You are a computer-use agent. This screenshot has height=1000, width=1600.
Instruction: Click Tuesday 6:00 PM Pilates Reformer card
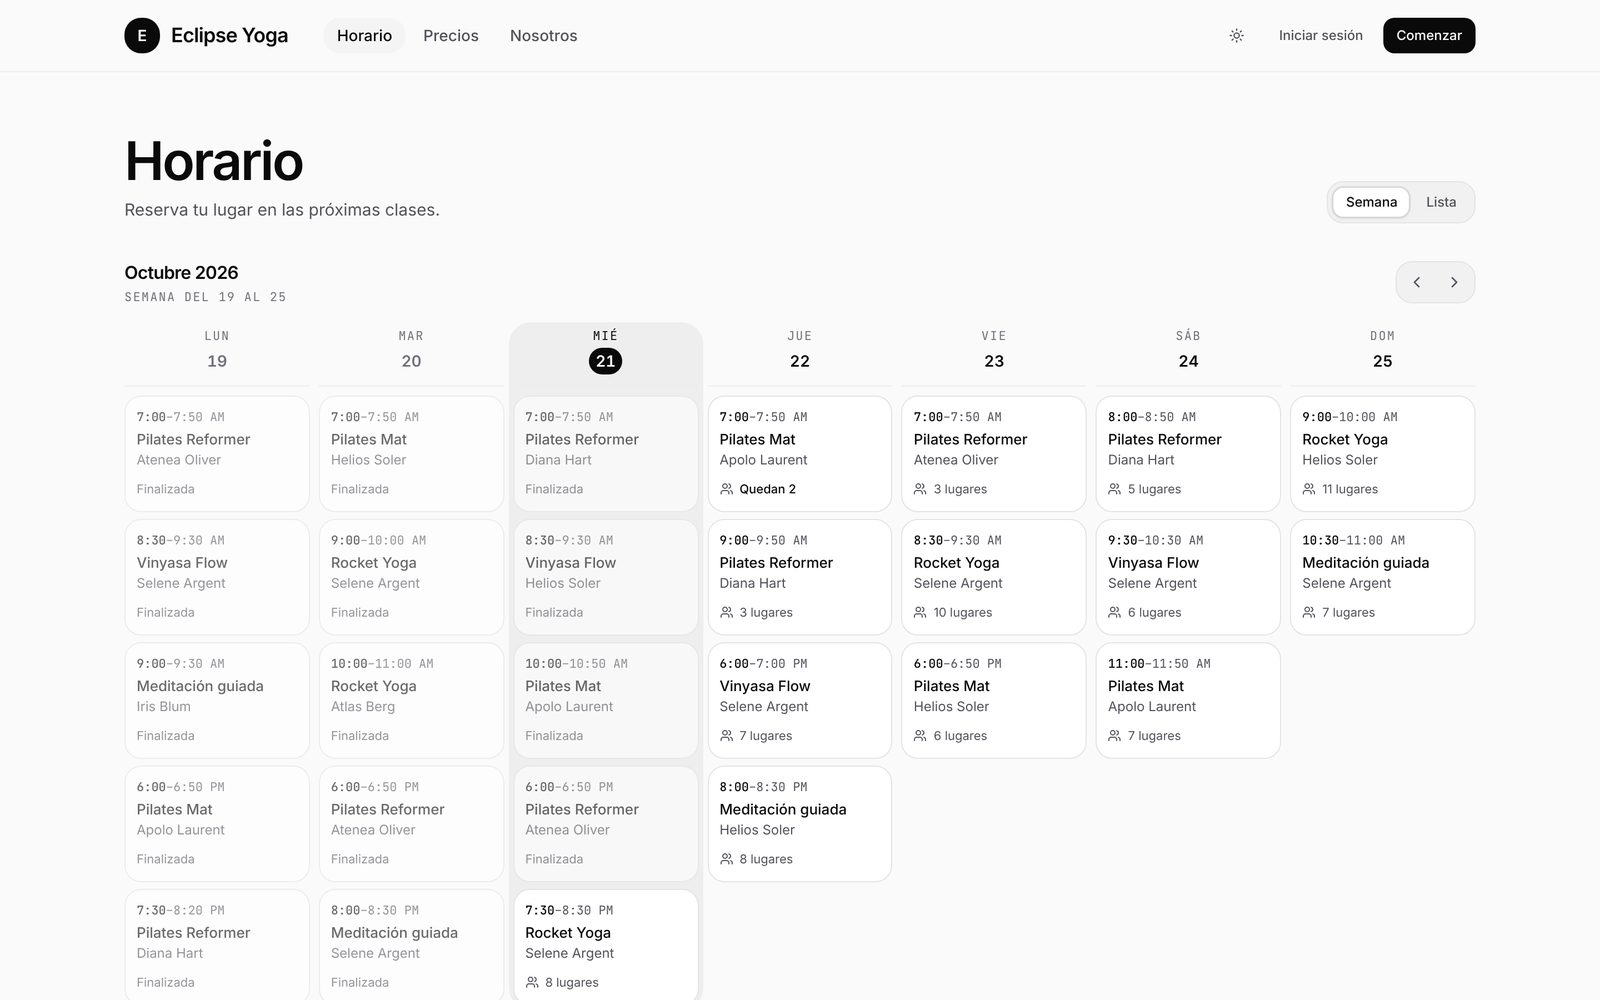pos(411,824)
